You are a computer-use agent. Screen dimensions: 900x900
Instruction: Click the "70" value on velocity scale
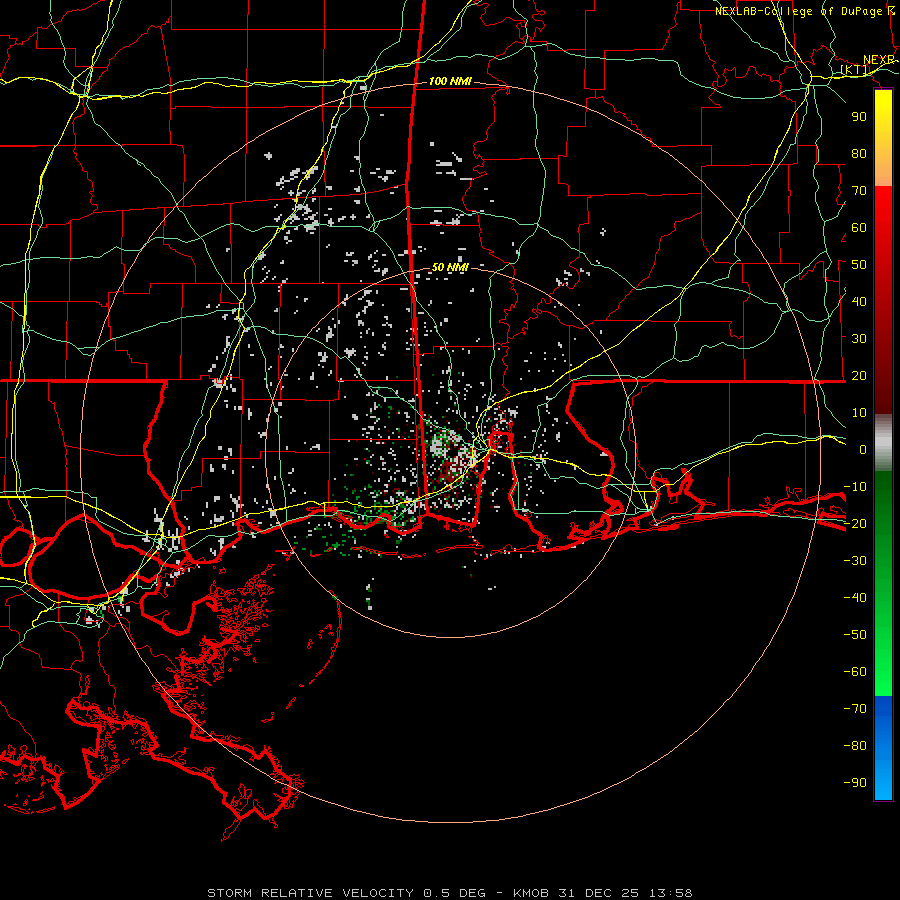pyautogui.click(x=859, y=191)
